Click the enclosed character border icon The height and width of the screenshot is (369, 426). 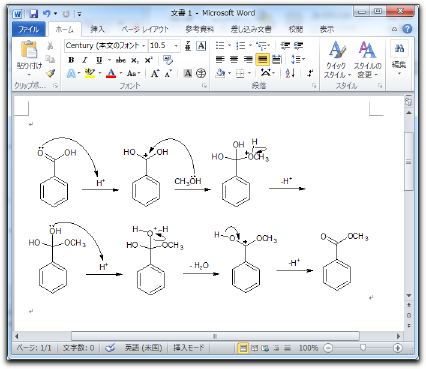pyautogui.click(x=201, y=46)
